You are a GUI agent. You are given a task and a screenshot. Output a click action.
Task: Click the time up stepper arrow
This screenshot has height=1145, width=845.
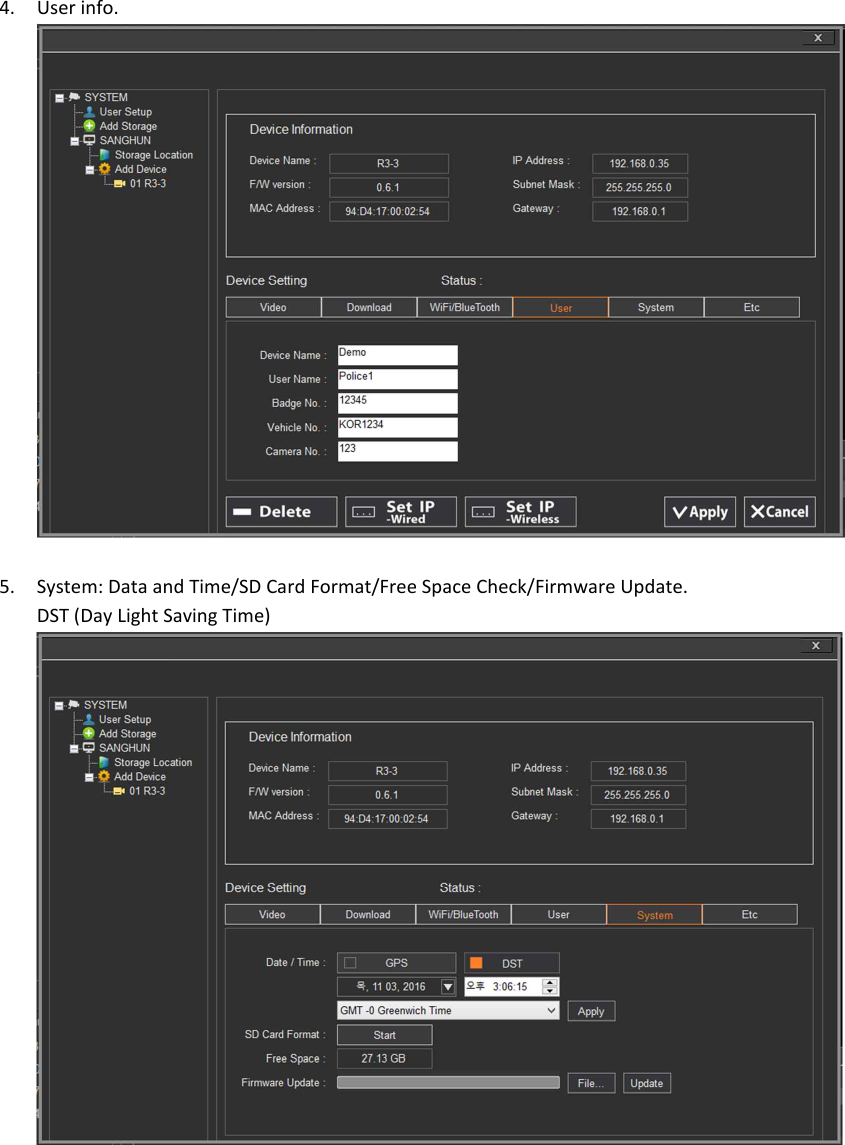pos(548,981)
